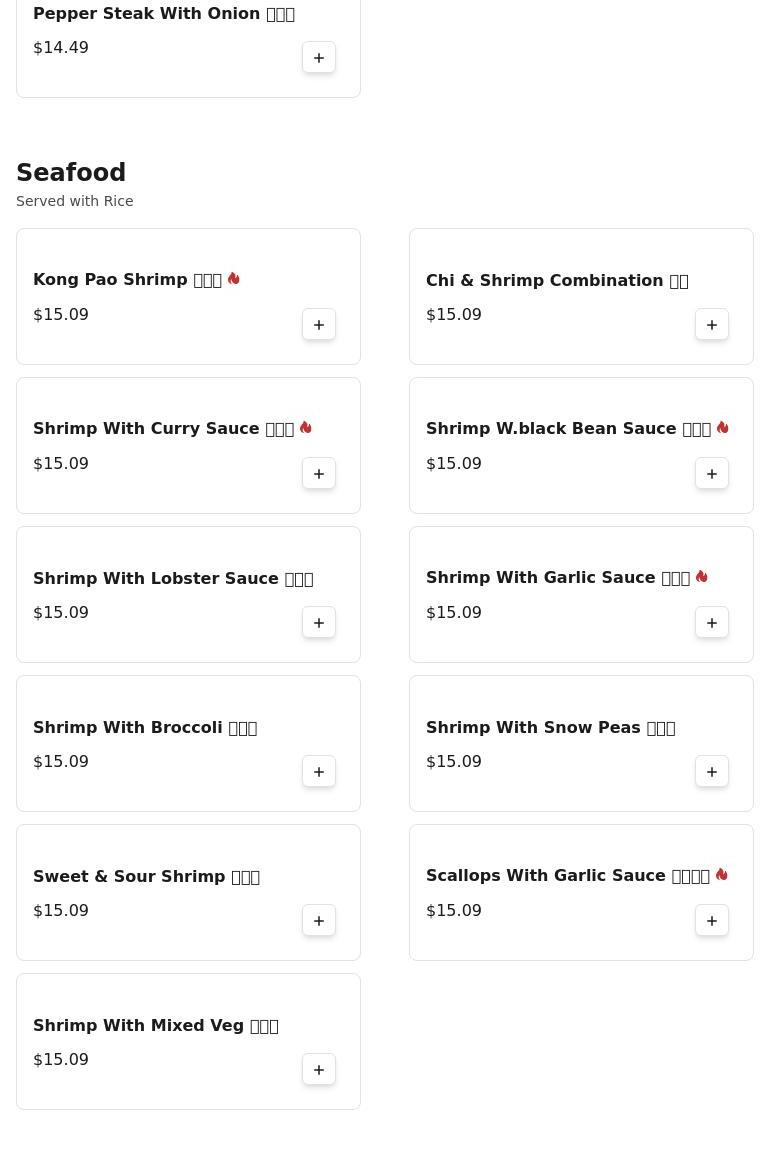Click spicy flame icon beside Shrimp With Curry Sauce
The width and height of the screenshot is (770, 1166).
click(306, 428)
